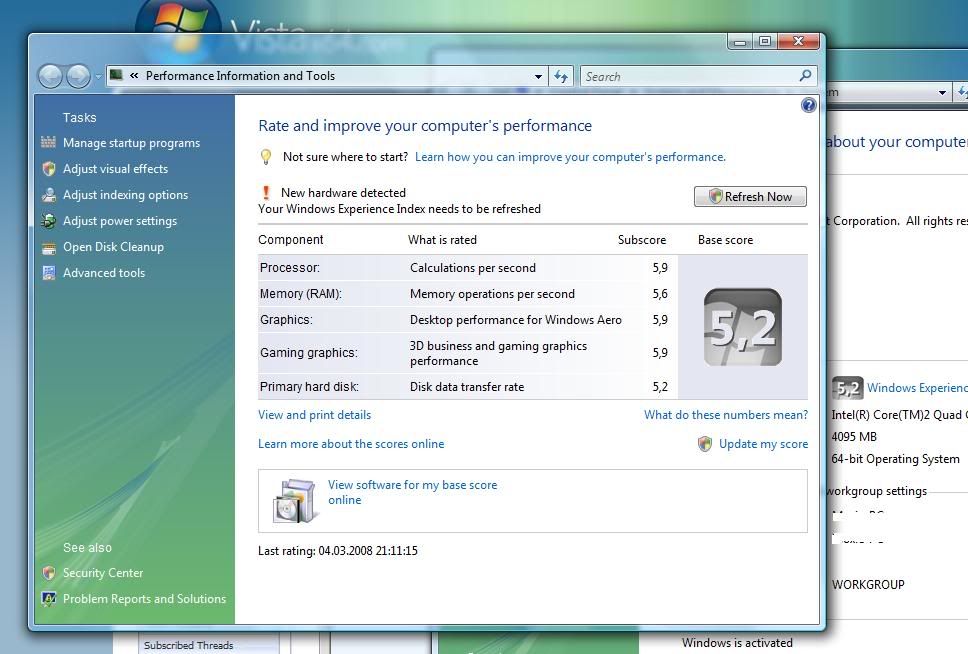
Task: Open Adjust power settings
Action: pyautogui.click(x=120, y=220)
